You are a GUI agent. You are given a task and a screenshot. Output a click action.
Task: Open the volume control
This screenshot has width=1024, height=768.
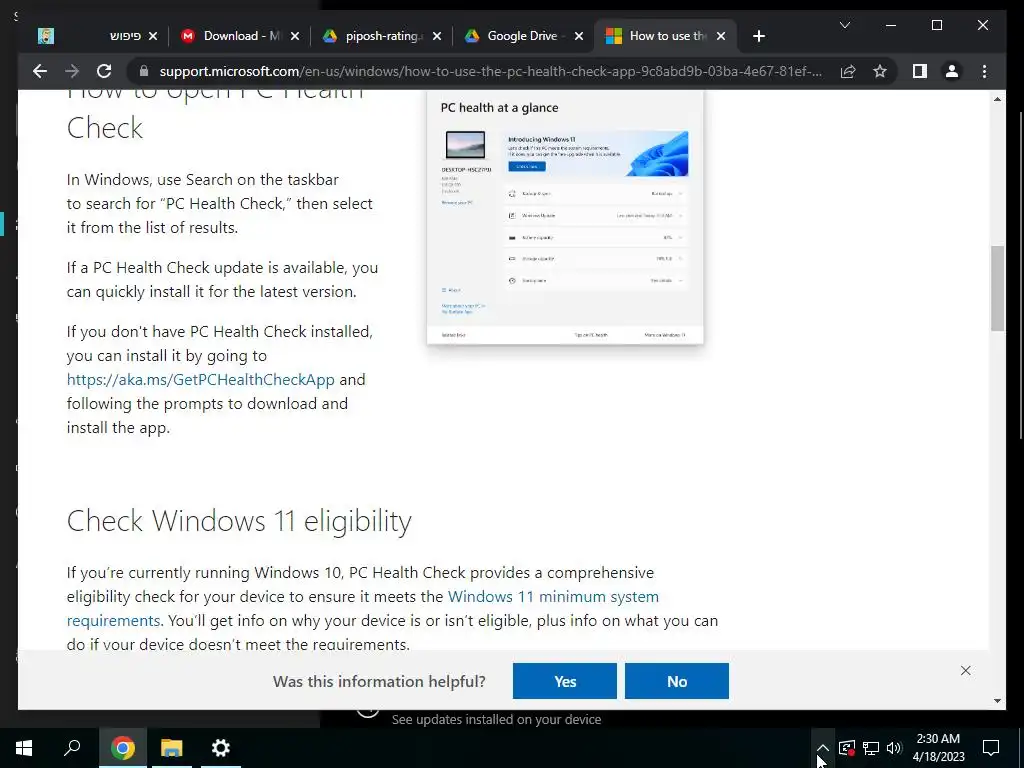894,748
